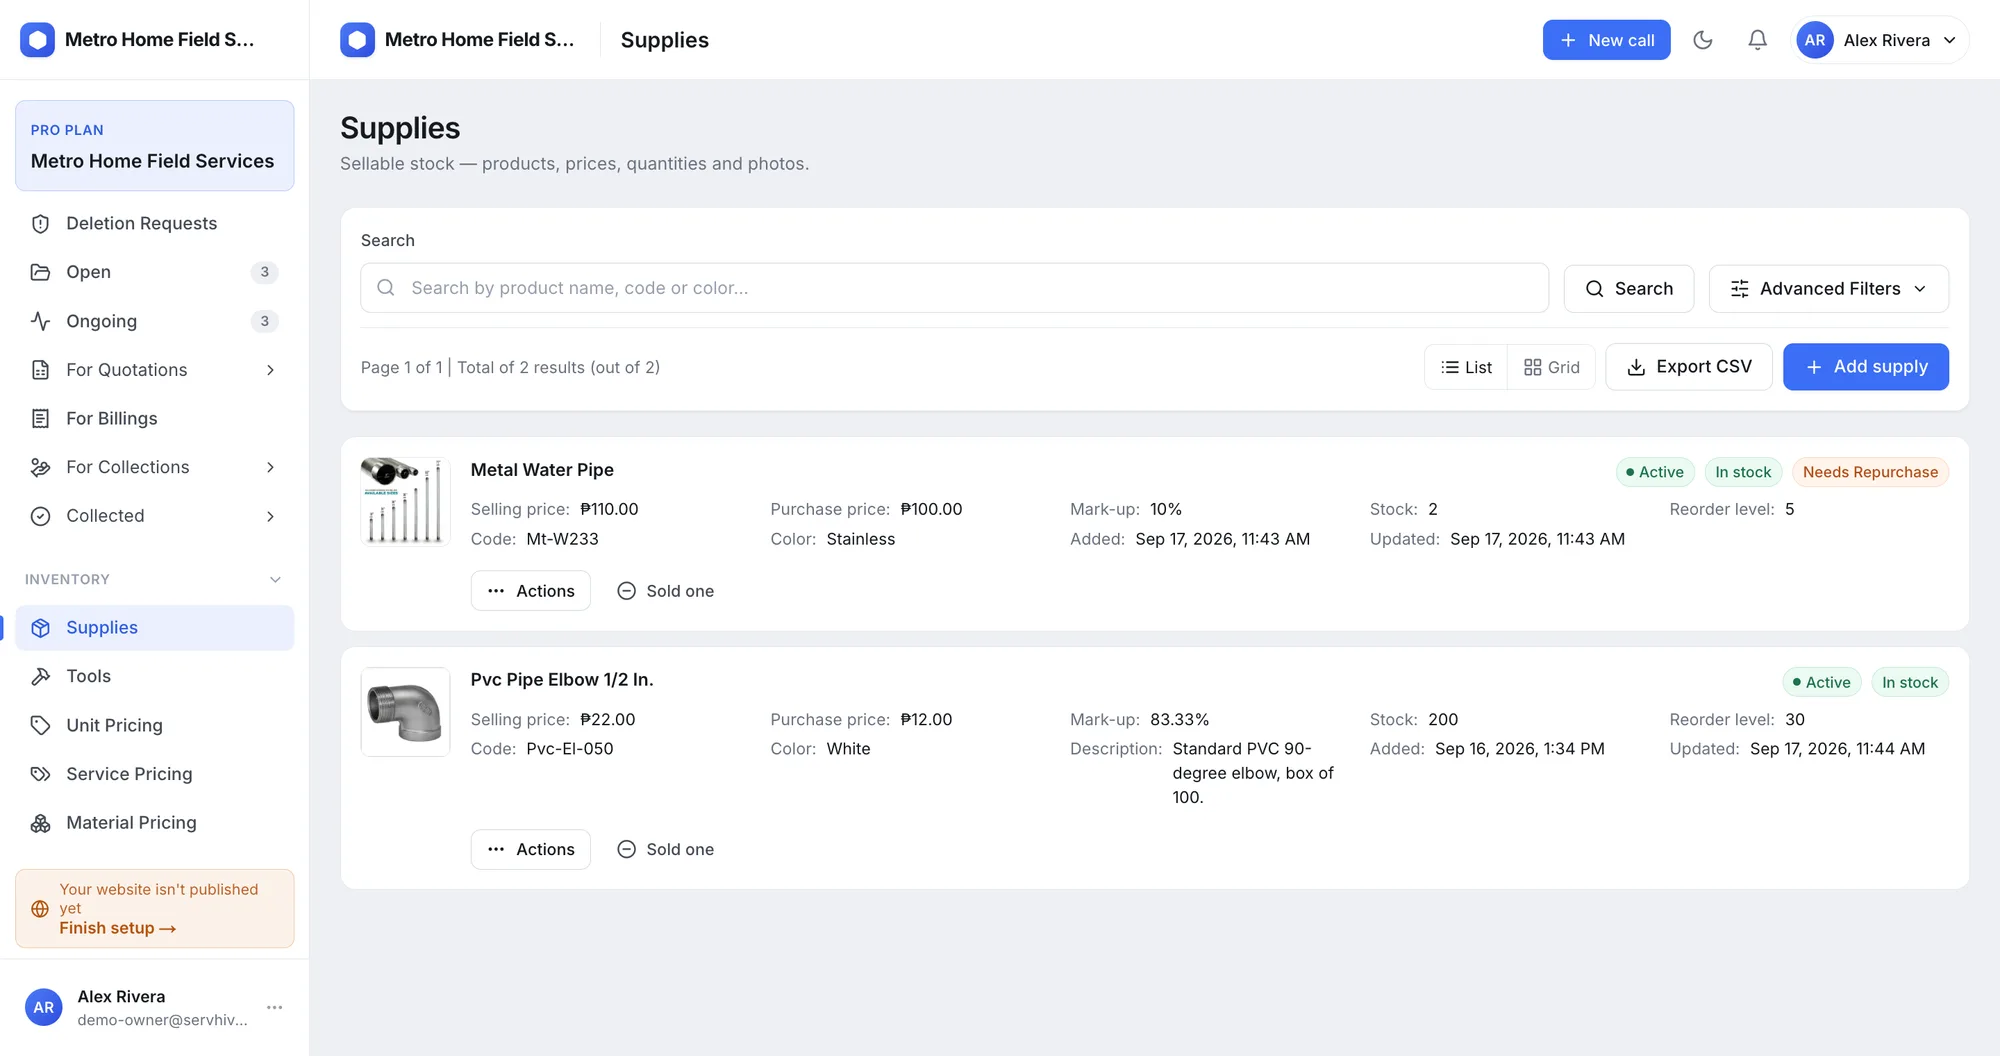Switch to Grid view
This screenshot has width=2000, height=1056.
(1551, 367)
